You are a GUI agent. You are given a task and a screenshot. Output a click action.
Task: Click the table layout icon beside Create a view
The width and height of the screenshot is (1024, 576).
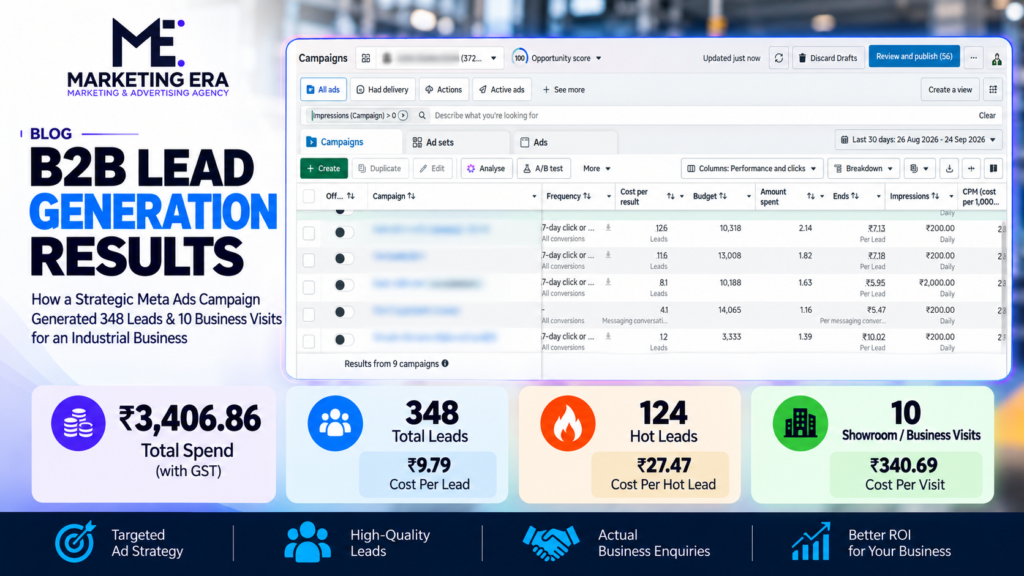point(993,89)
